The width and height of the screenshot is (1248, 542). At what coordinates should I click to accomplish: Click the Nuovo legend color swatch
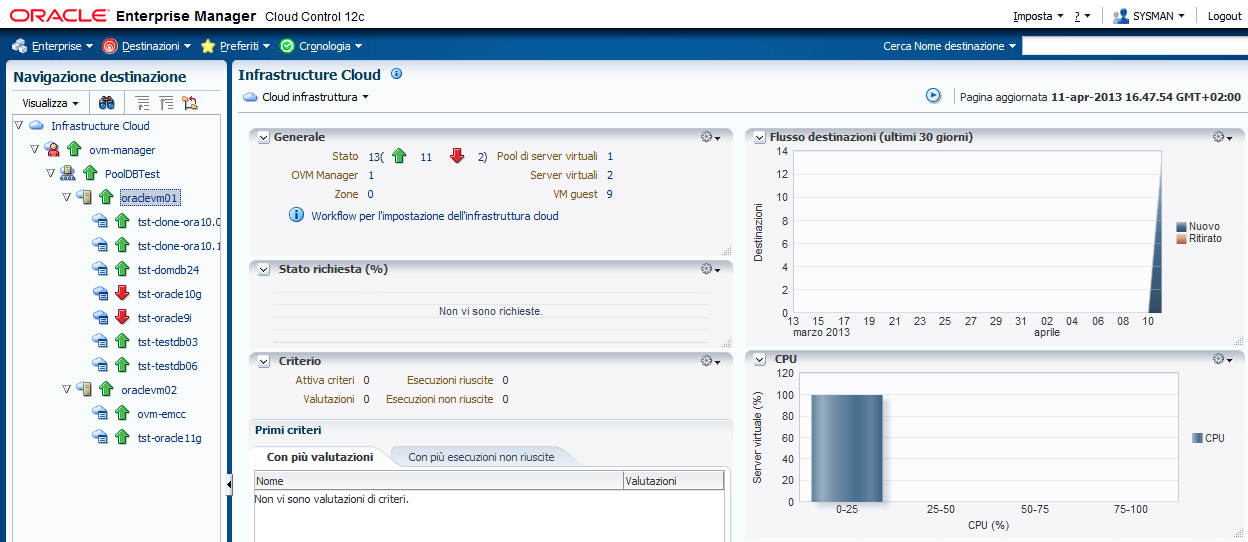coord(1182,227)
